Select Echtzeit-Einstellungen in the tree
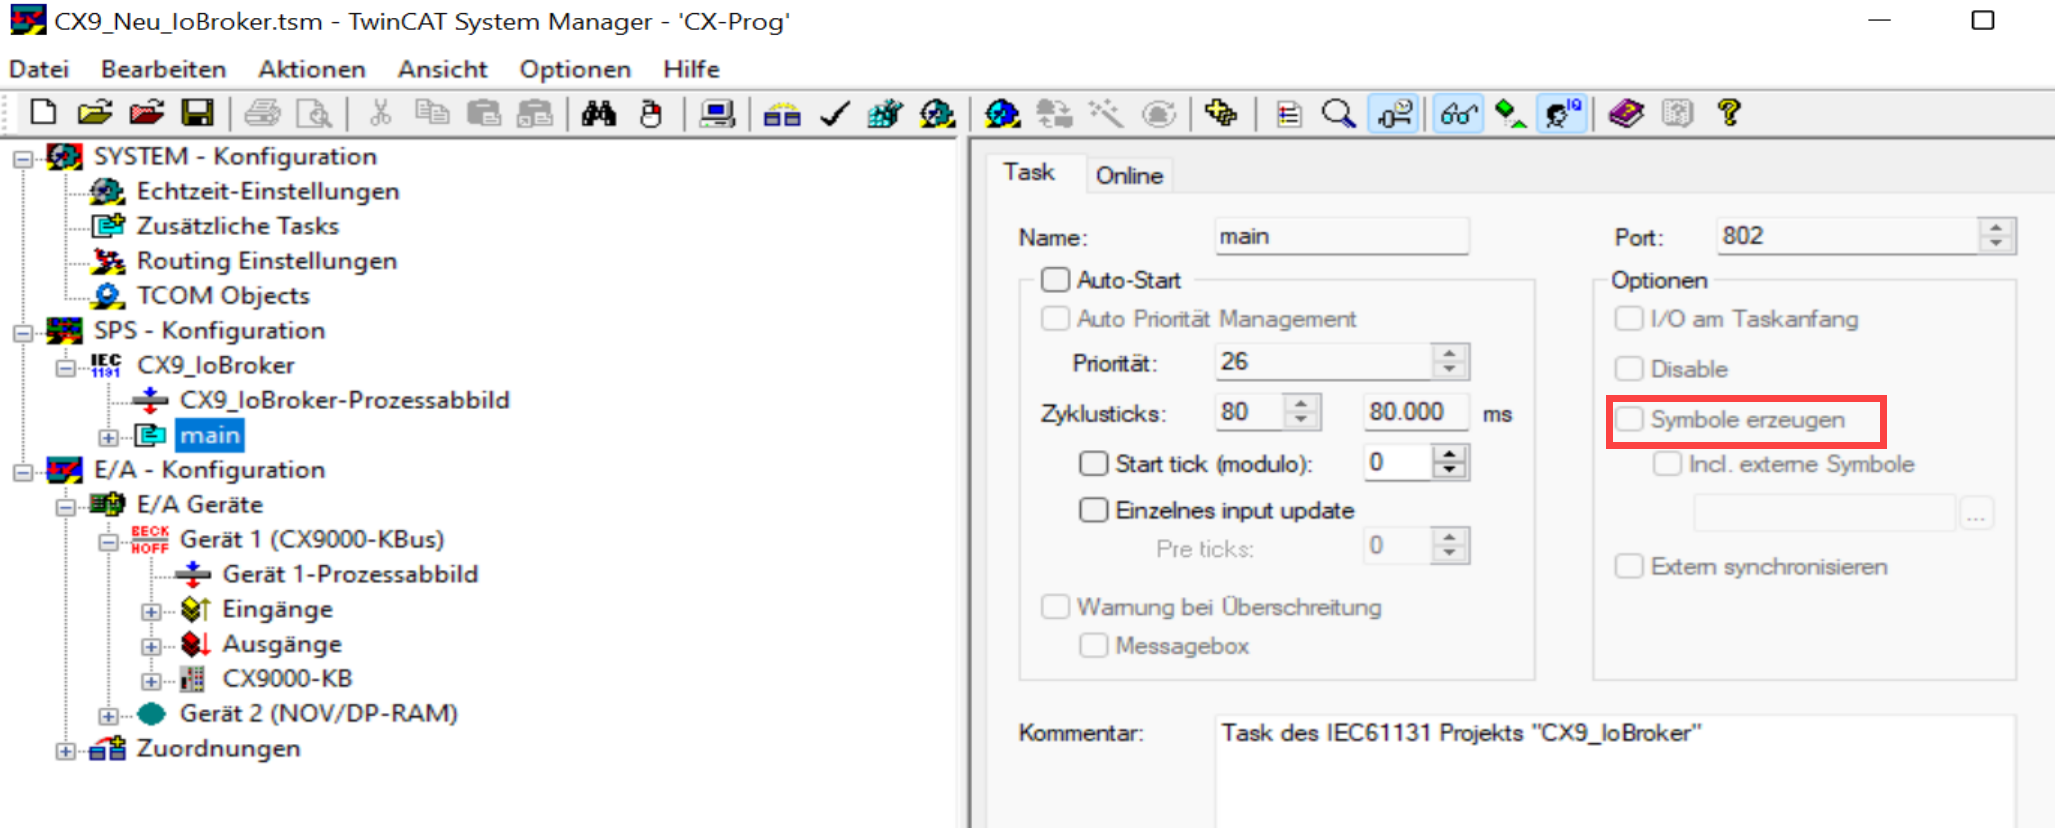This screenshot has height=828, width=2055. point(268,191)
